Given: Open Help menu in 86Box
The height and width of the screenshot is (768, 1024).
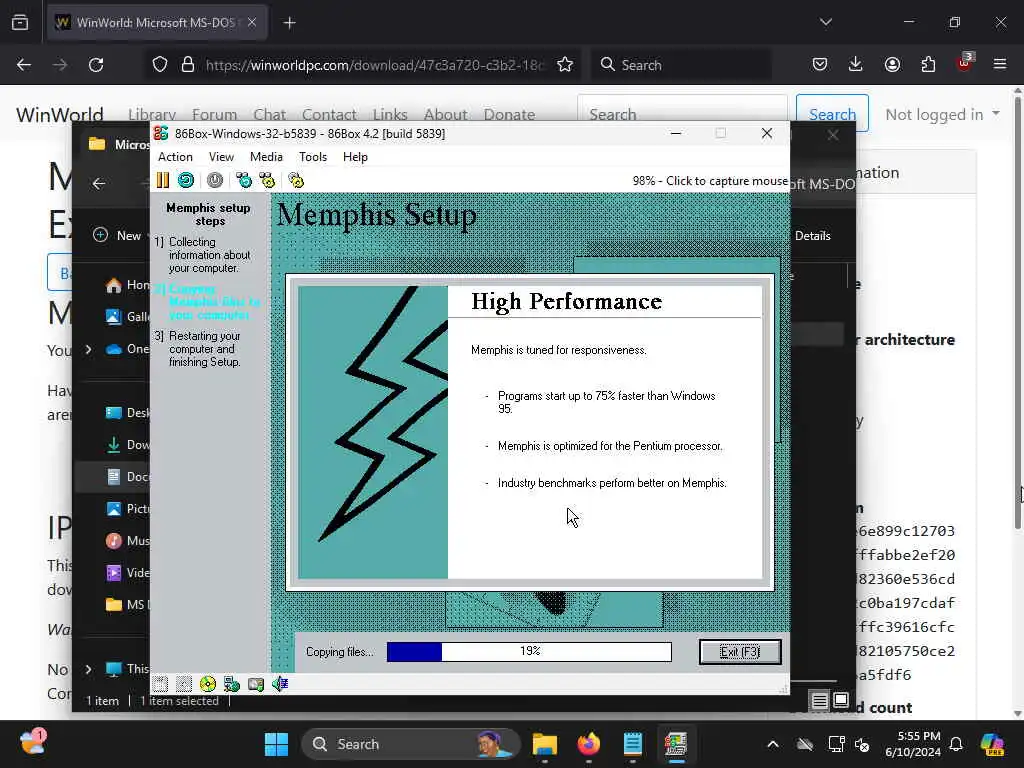Looking at the screenshot, I should [x=355, y=157].
